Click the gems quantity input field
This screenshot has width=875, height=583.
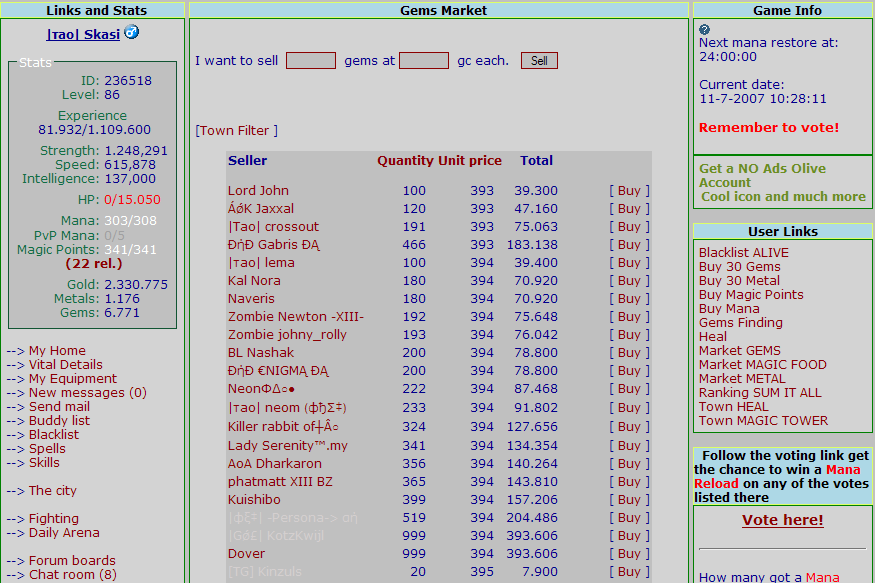coord(311,61)
